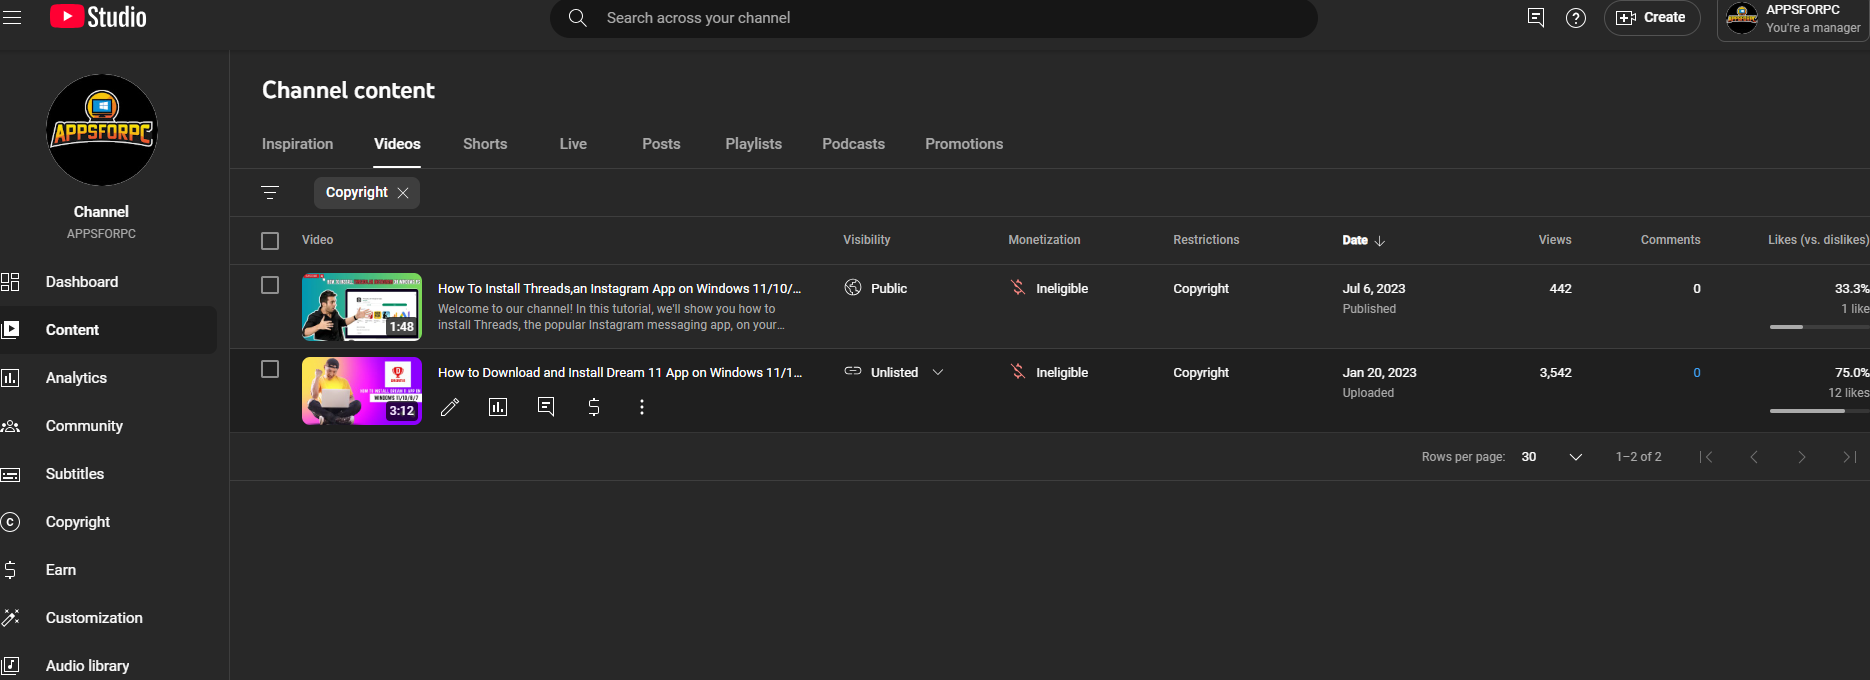Go to last page arrow

(1850, 457)
